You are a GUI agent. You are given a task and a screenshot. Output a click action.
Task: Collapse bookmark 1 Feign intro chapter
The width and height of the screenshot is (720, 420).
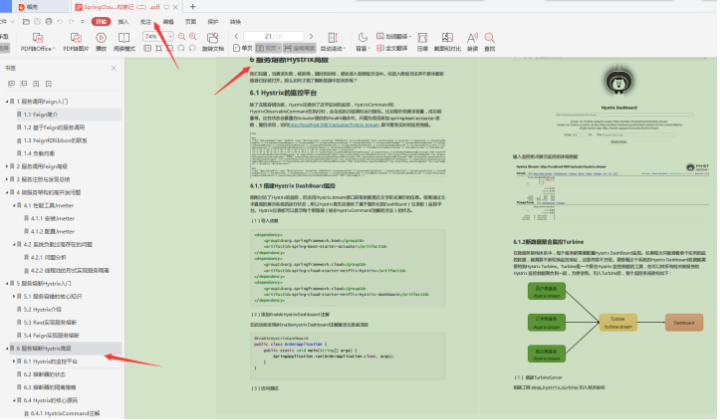[7, 101]
